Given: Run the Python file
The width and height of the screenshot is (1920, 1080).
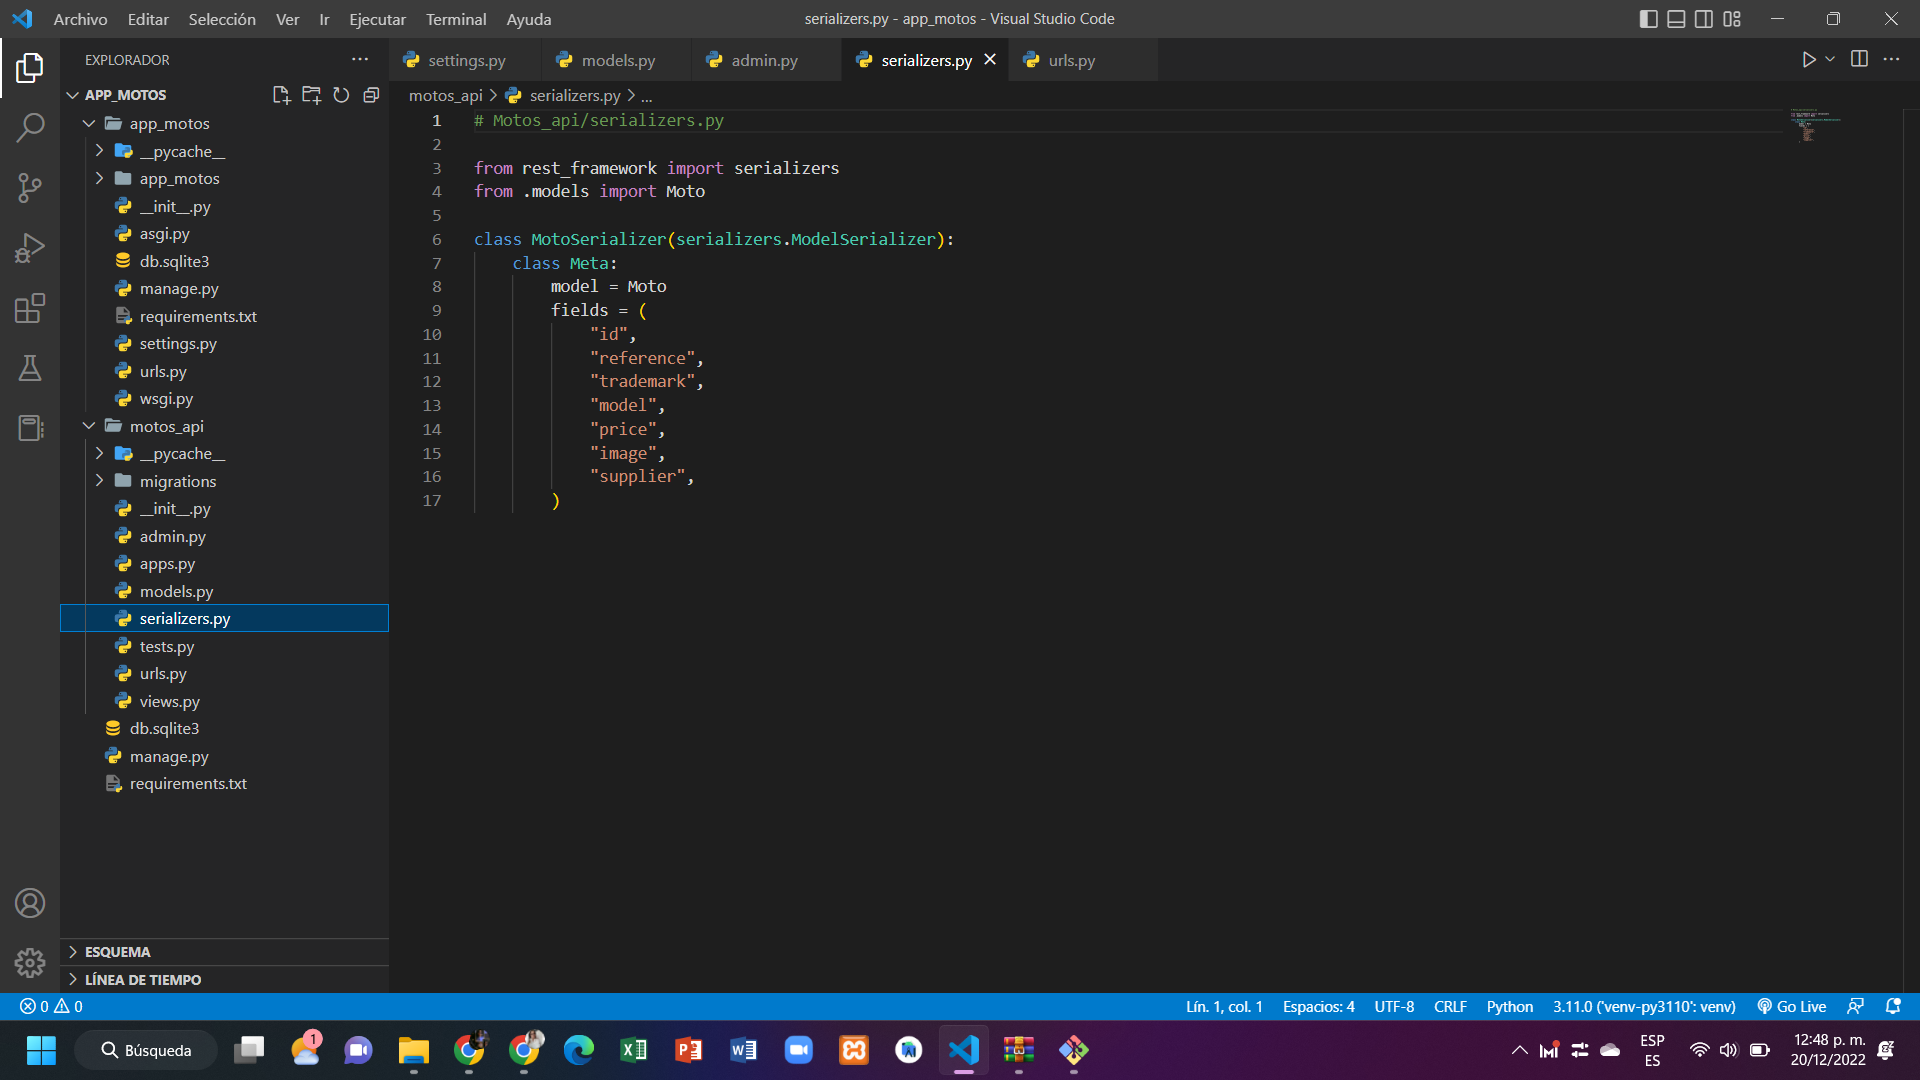Looking at the screenshot, I should [x=1808, y=60].
